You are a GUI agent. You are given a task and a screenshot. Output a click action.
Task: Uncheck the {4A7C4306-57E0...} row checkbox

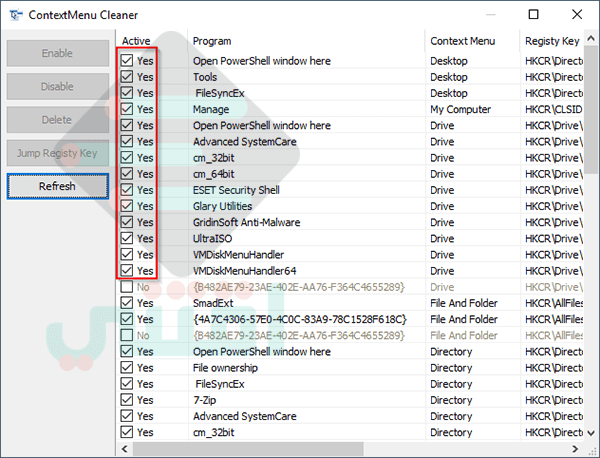tap(127, 319)
